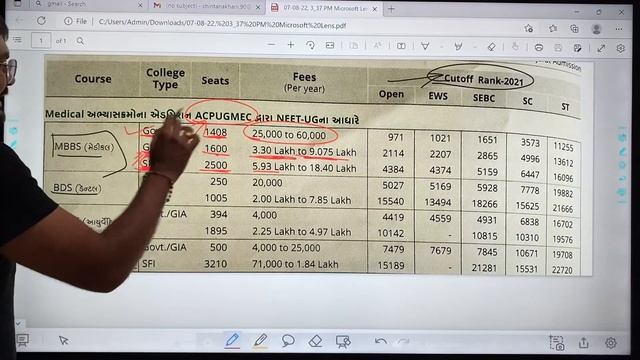The image size is (640, 360).
Task: Go back with browser arrow
Action: tap(19, 20)
